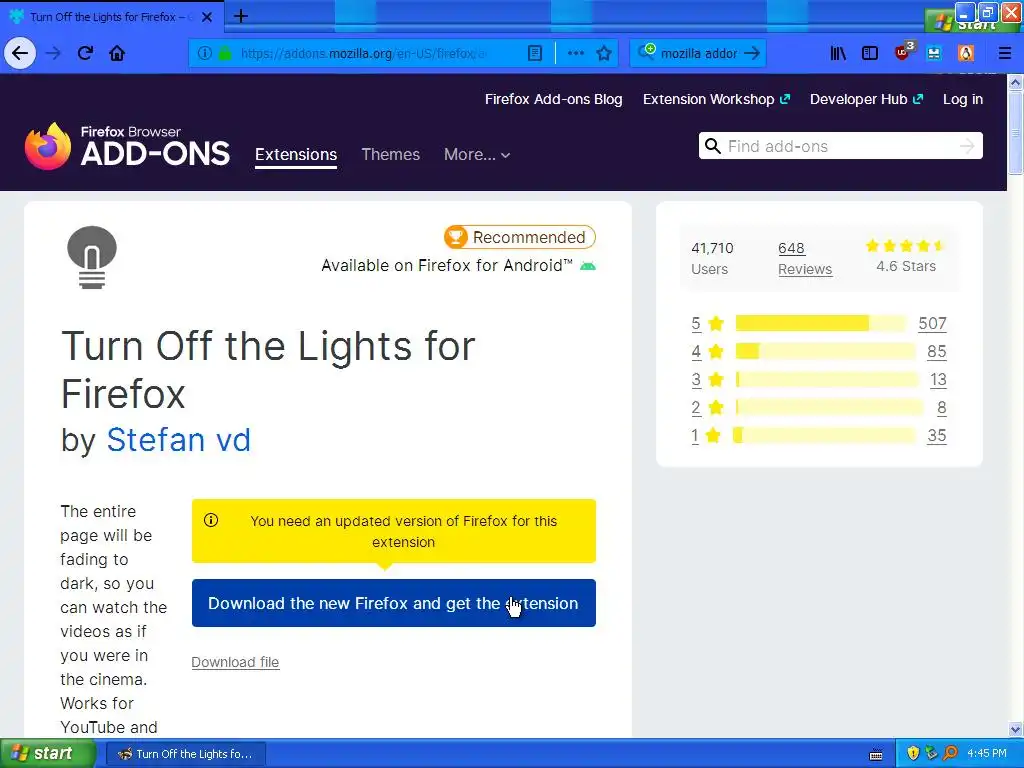Open the Library toolbar icon
Screen dimensions: 1024x768
coord(838,53)
